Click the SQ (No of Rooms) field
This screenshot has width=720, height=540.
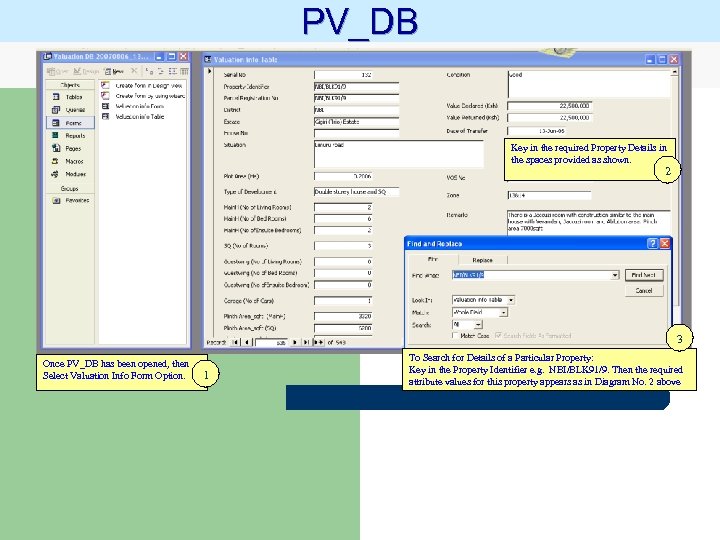point(343,246)
